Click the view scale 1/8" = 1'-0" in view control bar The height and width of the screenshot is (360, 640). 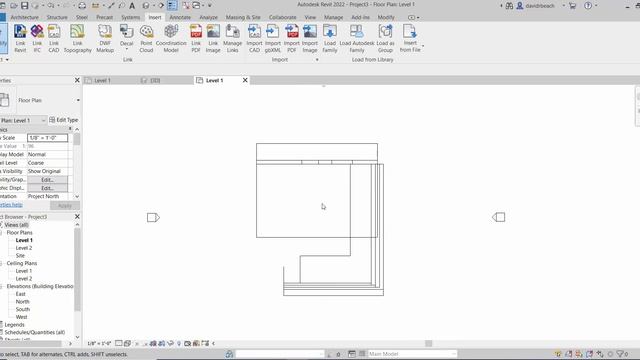99,344
